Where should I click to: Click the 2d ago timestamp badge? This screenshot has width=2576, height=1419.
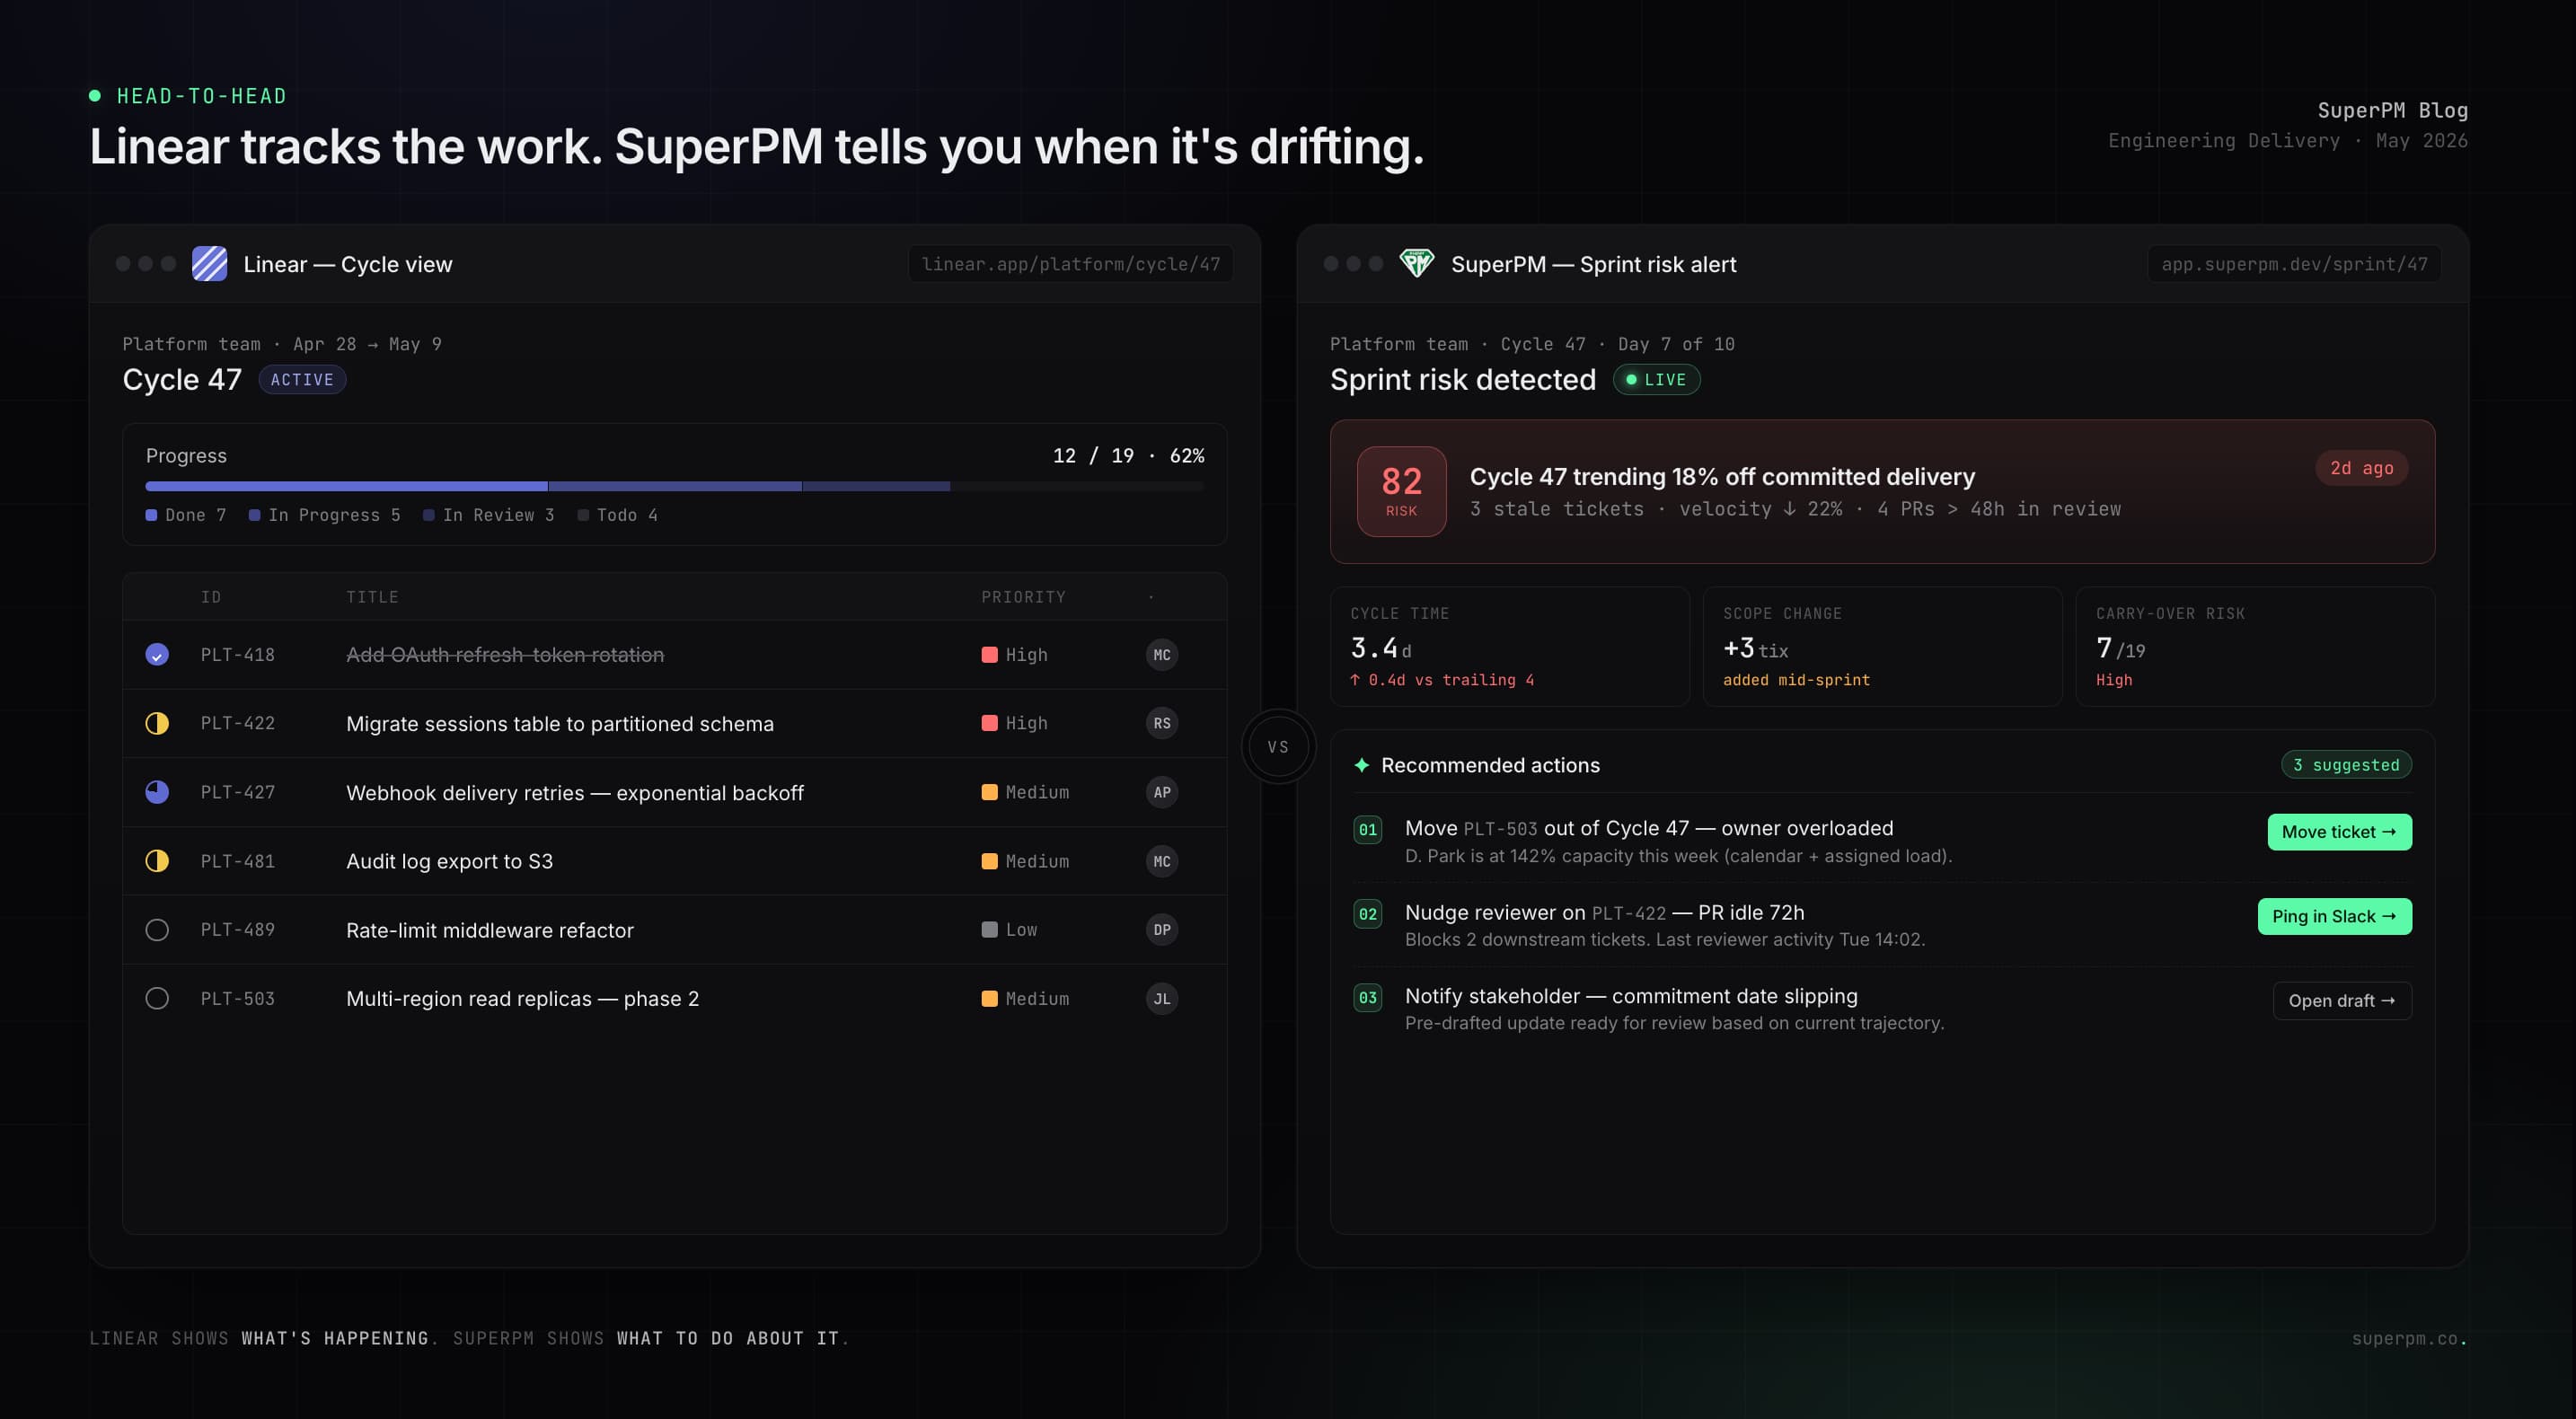(2361, 468)
